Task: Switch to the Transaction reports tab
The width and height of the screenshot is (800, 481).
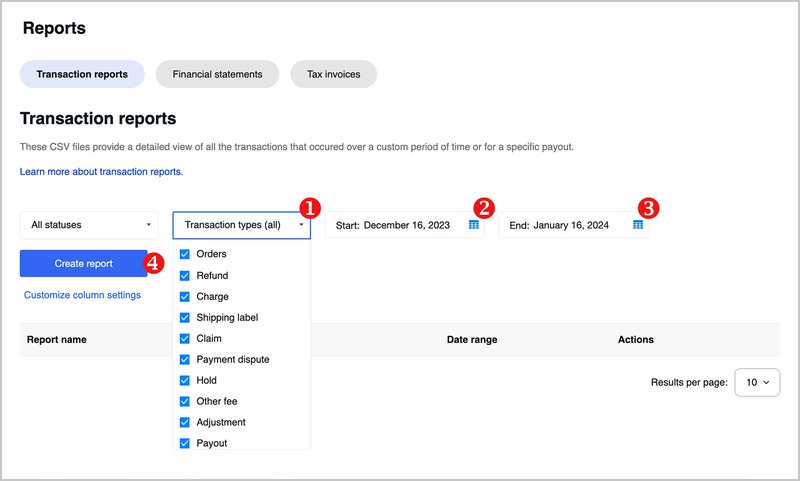Action: tap(82, 74)
